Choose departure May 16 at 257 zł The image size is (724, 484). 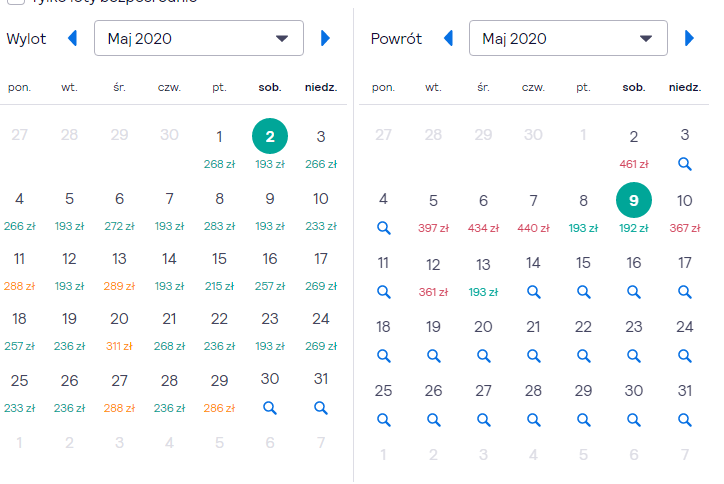pyautogui.click(x=270, y=271)
